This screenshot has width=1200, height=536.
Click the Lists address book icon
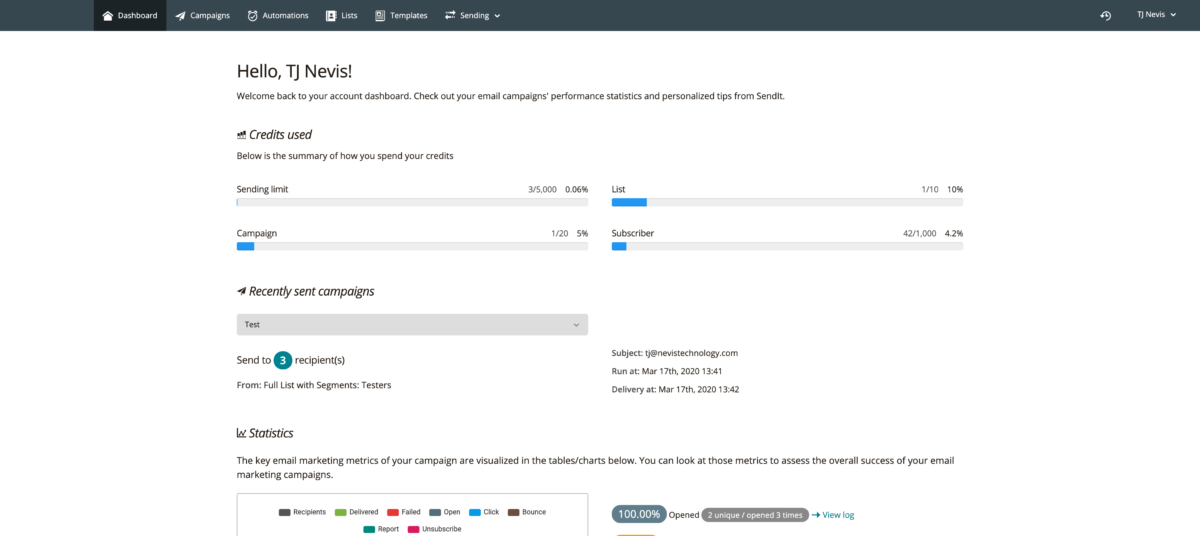331,16
